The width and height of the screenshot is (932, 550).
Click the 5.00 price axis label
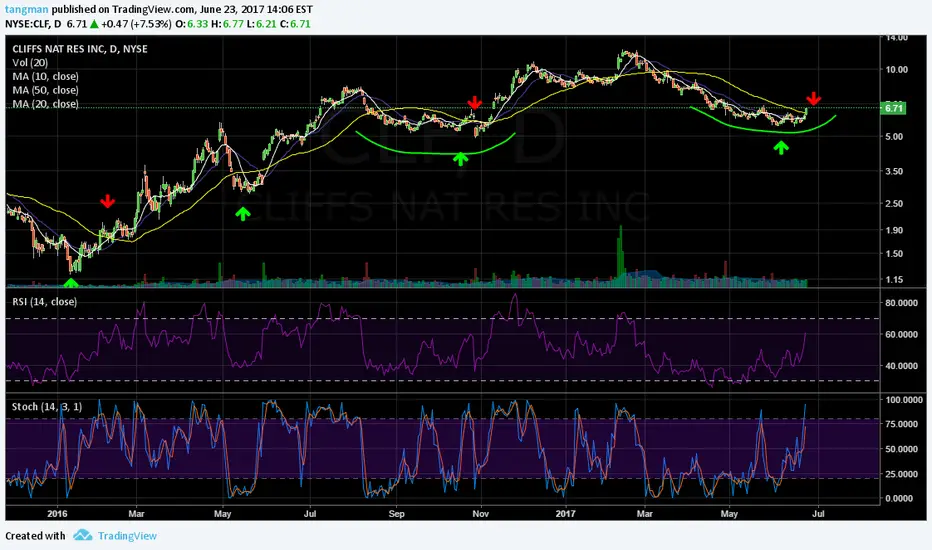click(x=896, y=136)
